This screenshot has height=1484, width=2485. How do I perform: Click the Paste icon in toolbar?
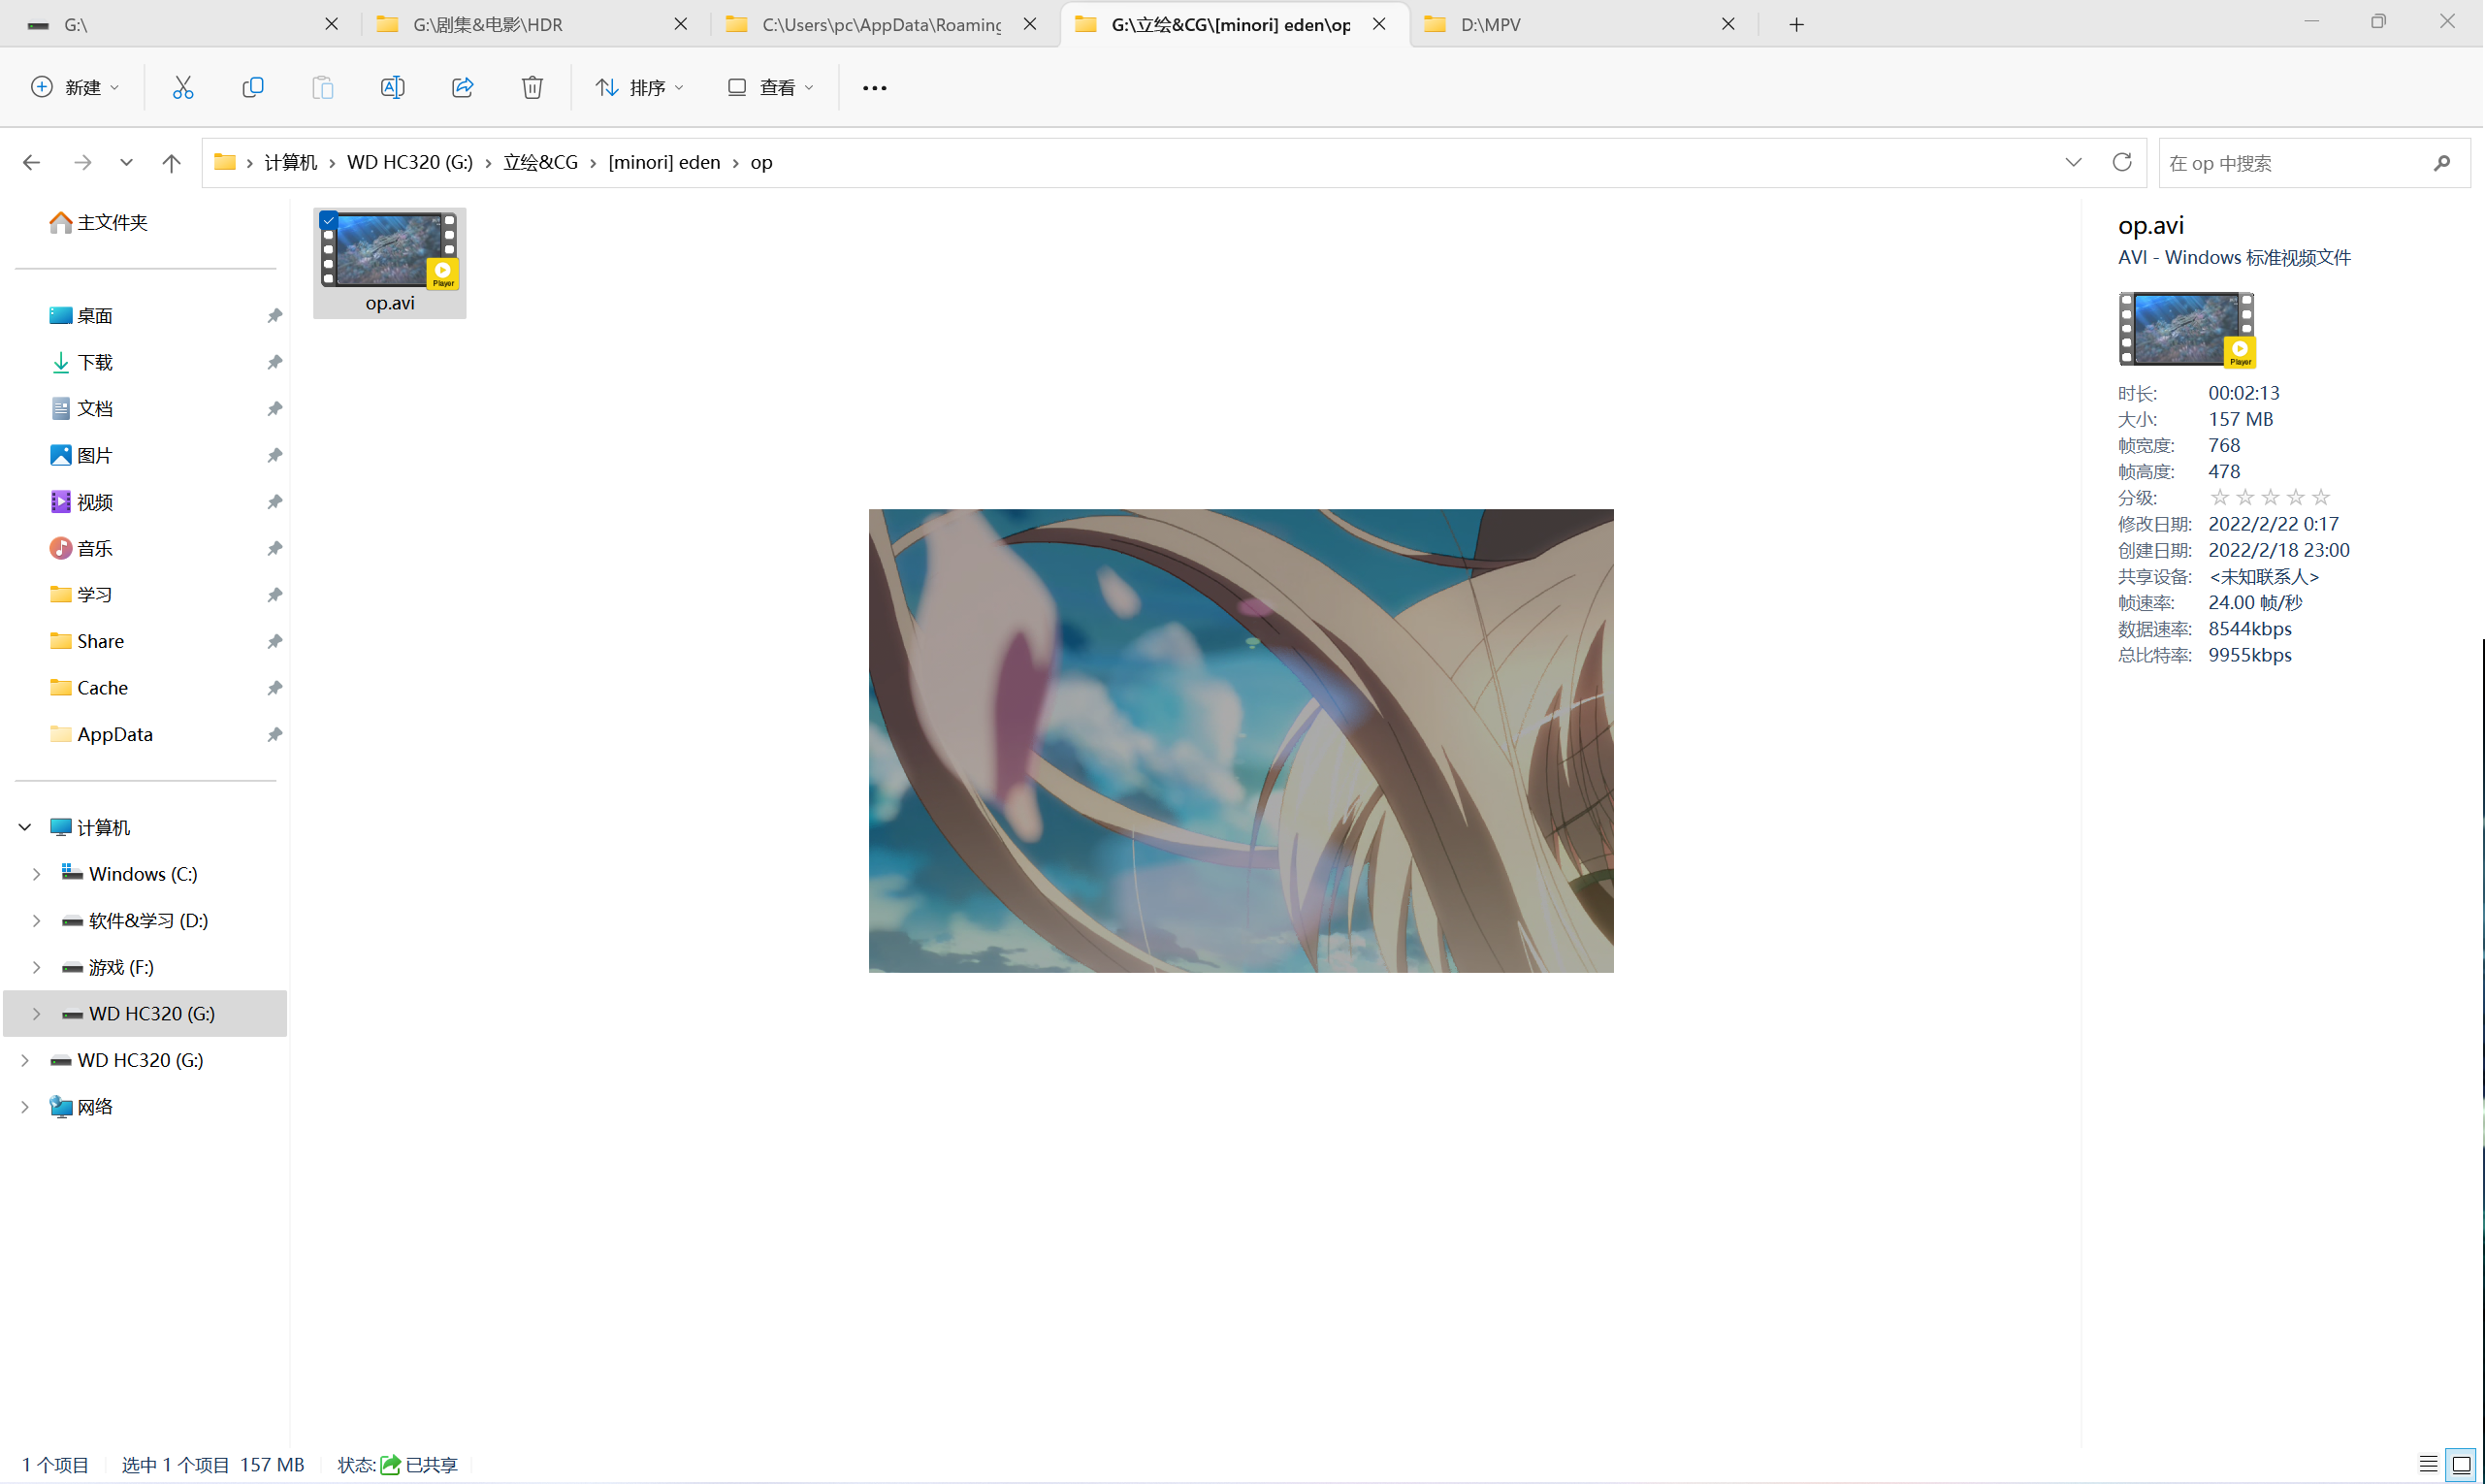coord(322,87)
